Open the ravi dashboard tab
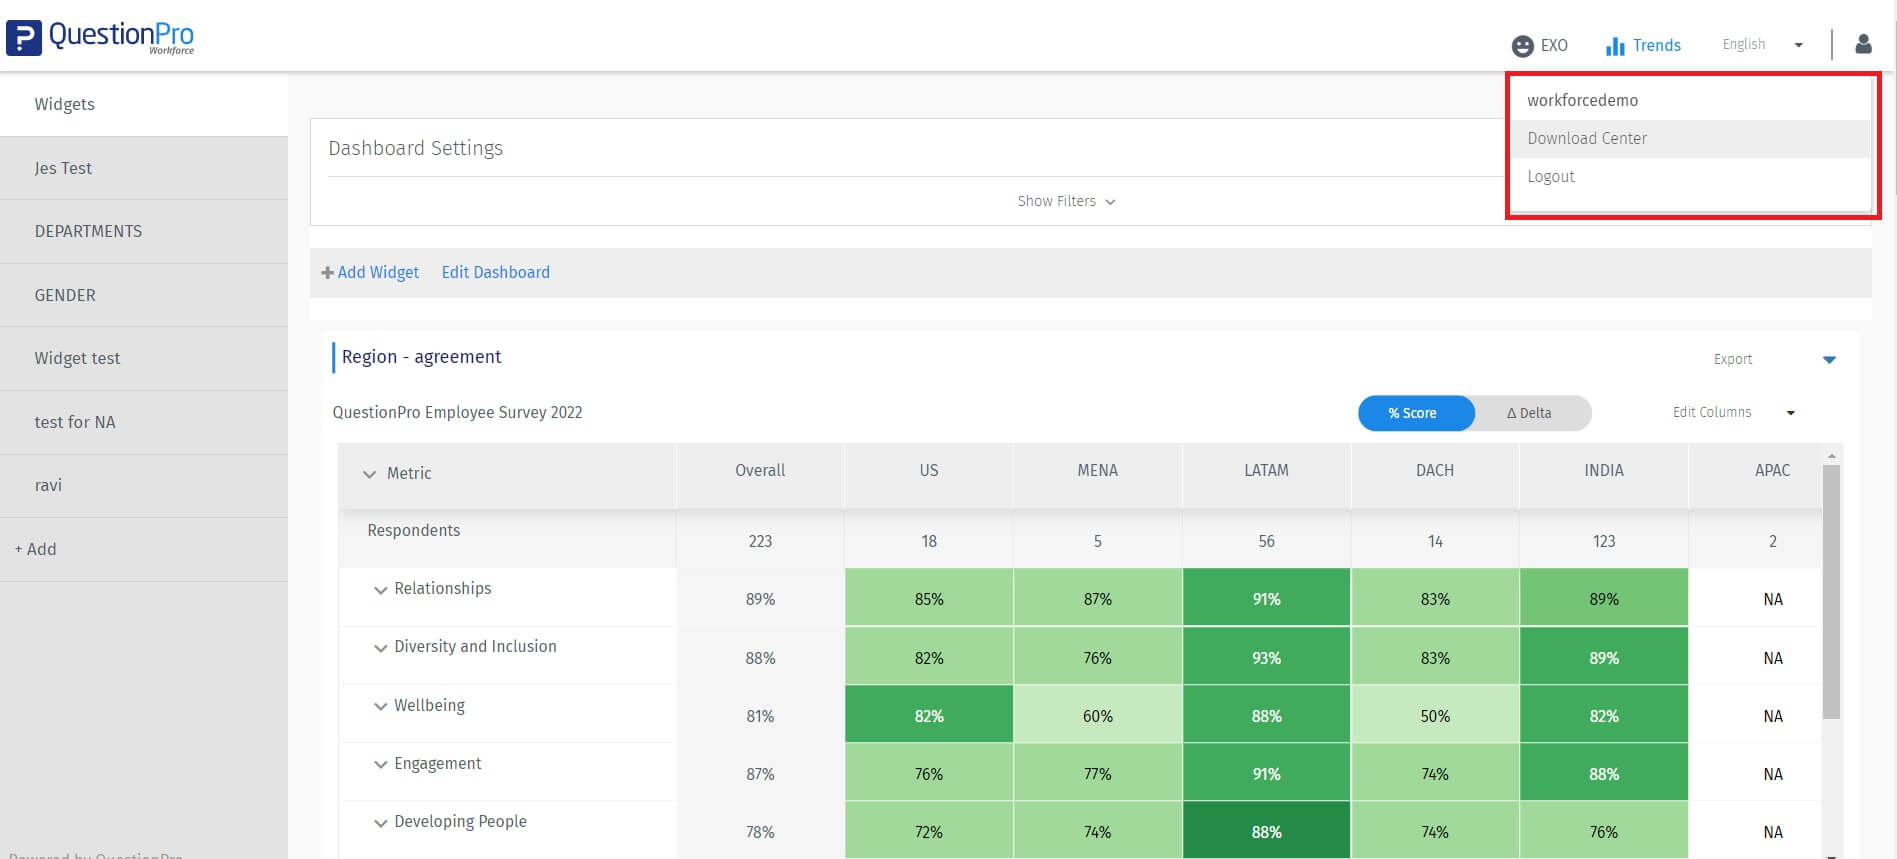This screenshot has width=1897, height=859. tap(144, 485)
